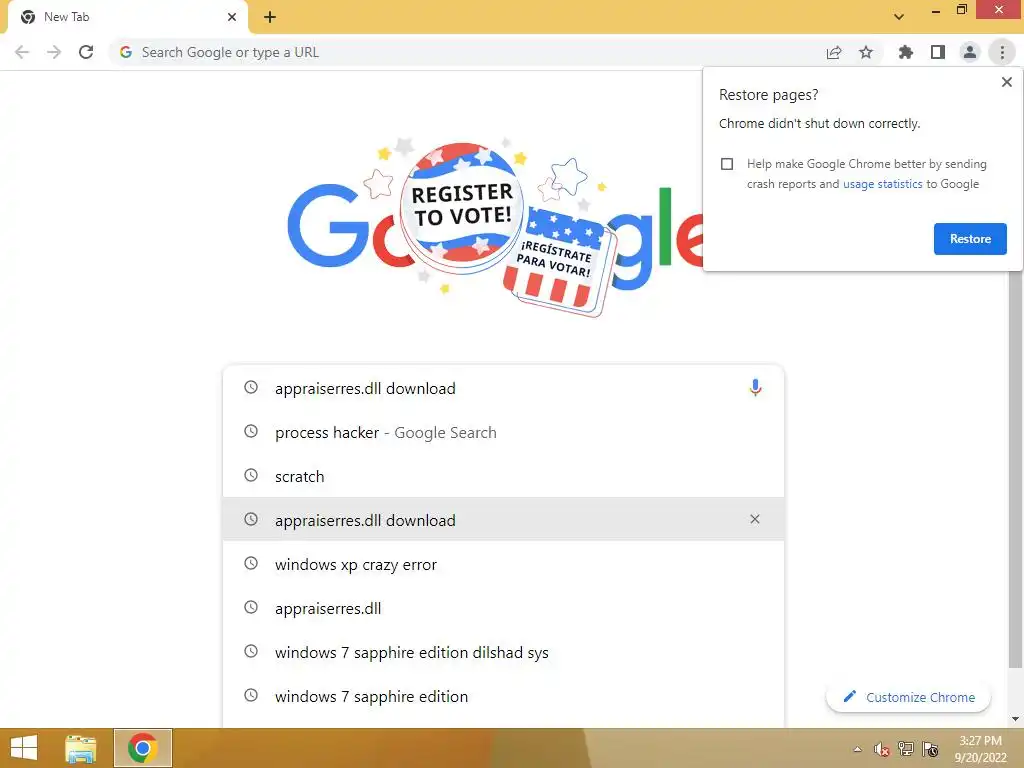
Task: Enable sending crash reports checkbox
Action: (727, 164)
